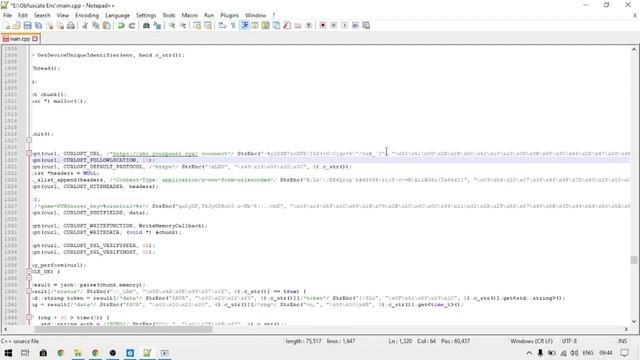Collapse the fold marker at line 1338

(29, 278)
